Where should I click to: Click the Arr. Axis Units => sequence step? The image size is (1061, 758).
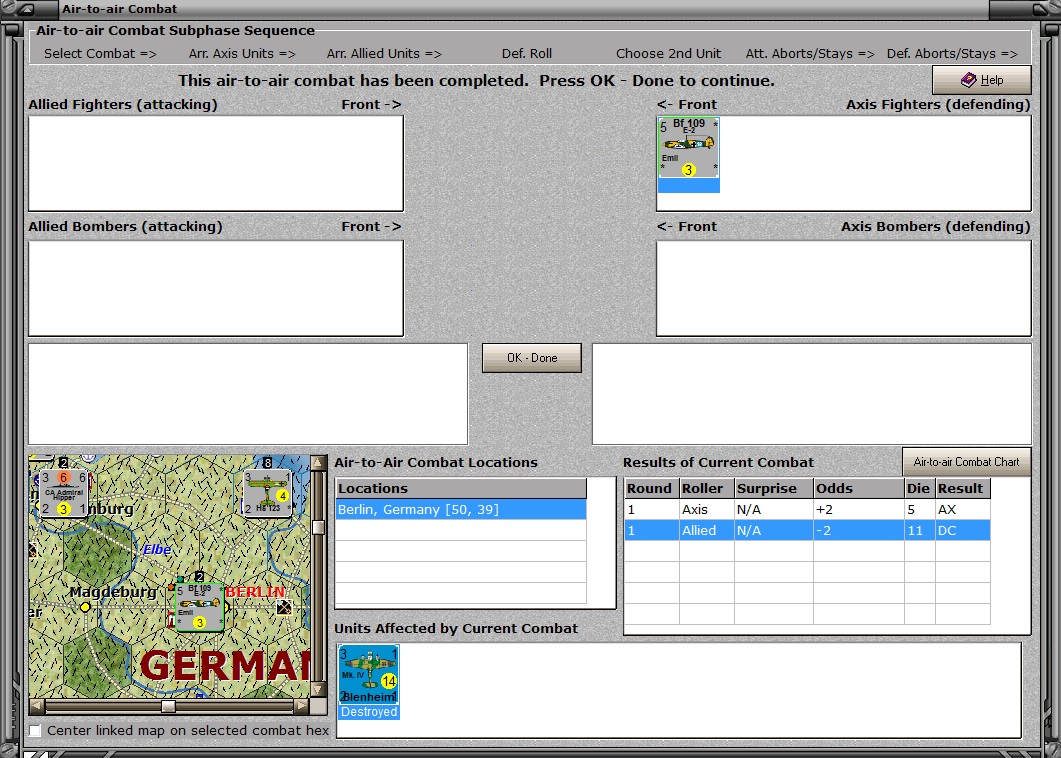click(x=242, y=53)
